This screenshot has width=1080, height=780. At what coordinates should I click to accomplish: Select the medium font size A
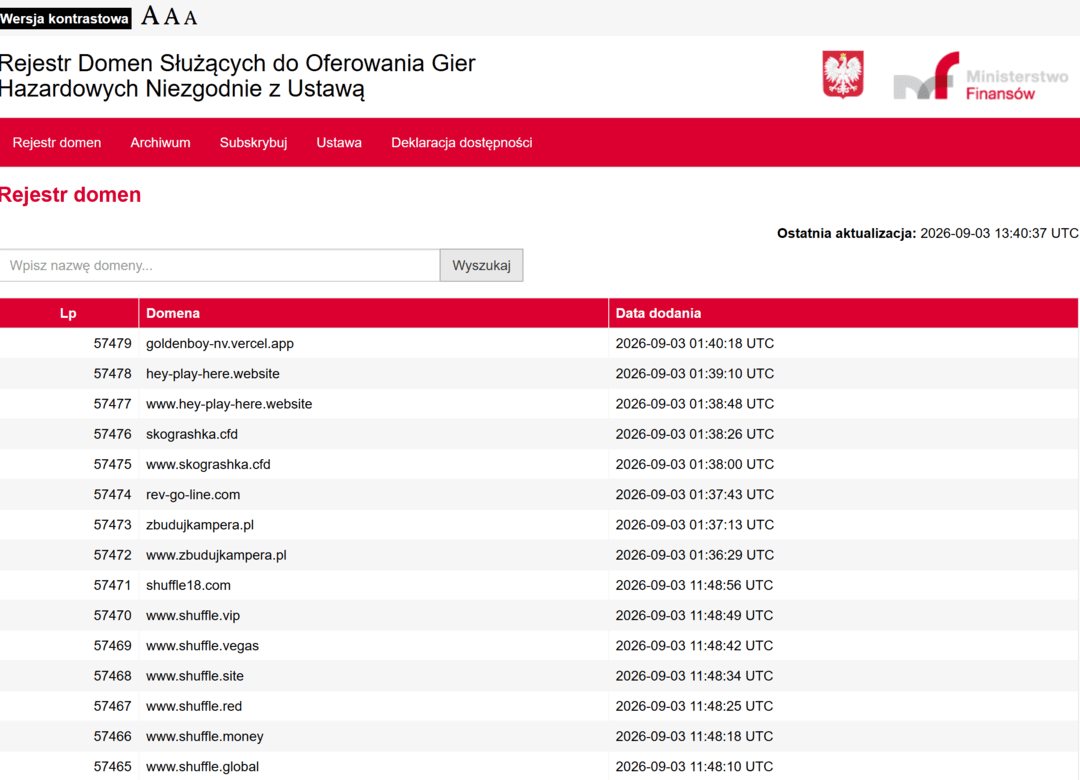(172, 17)
